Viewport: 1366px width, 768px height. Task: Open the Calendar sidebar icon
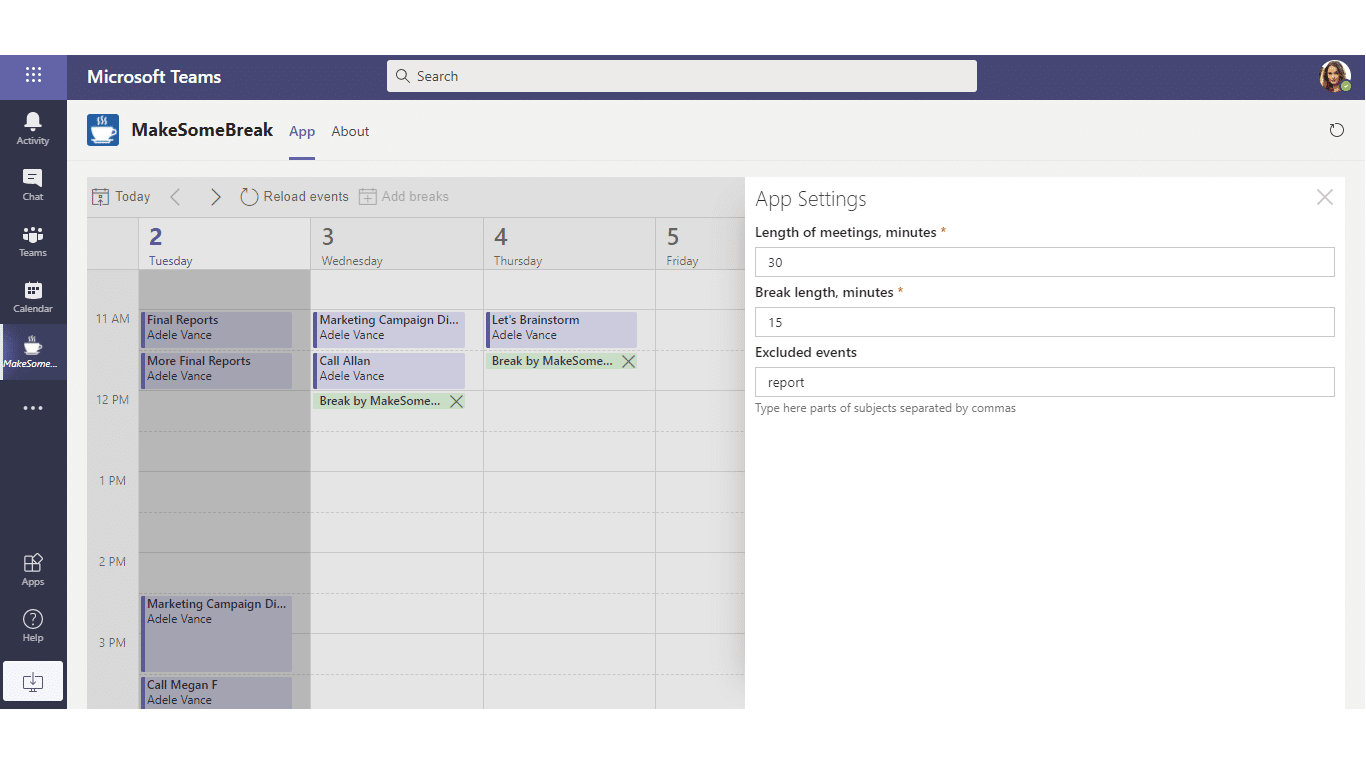coord(33,296)
